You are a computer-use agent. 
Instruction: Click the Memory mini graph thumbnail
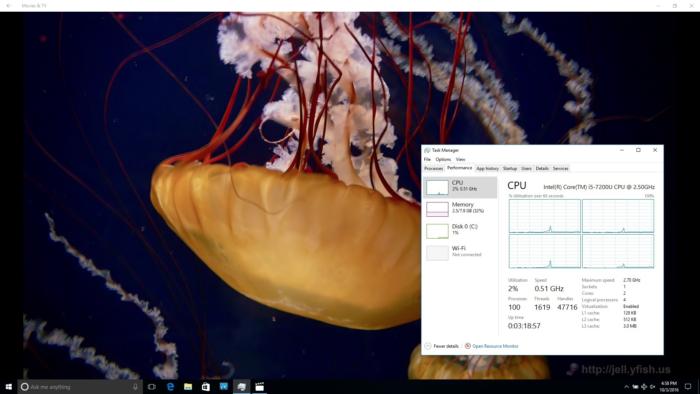point(437,209)
